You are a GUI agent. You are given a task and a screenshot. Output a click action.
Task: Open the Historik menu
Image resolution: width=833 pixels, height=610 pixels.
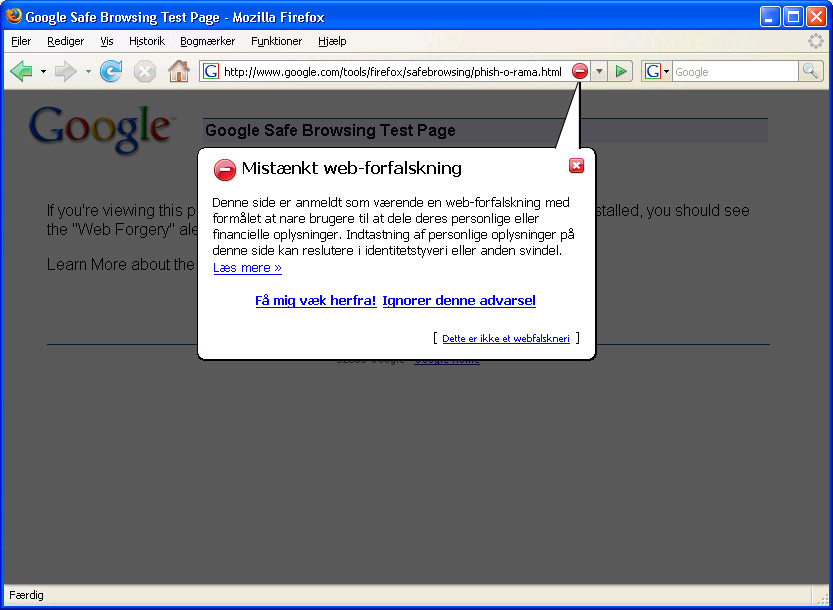click(x=147, y=41)
